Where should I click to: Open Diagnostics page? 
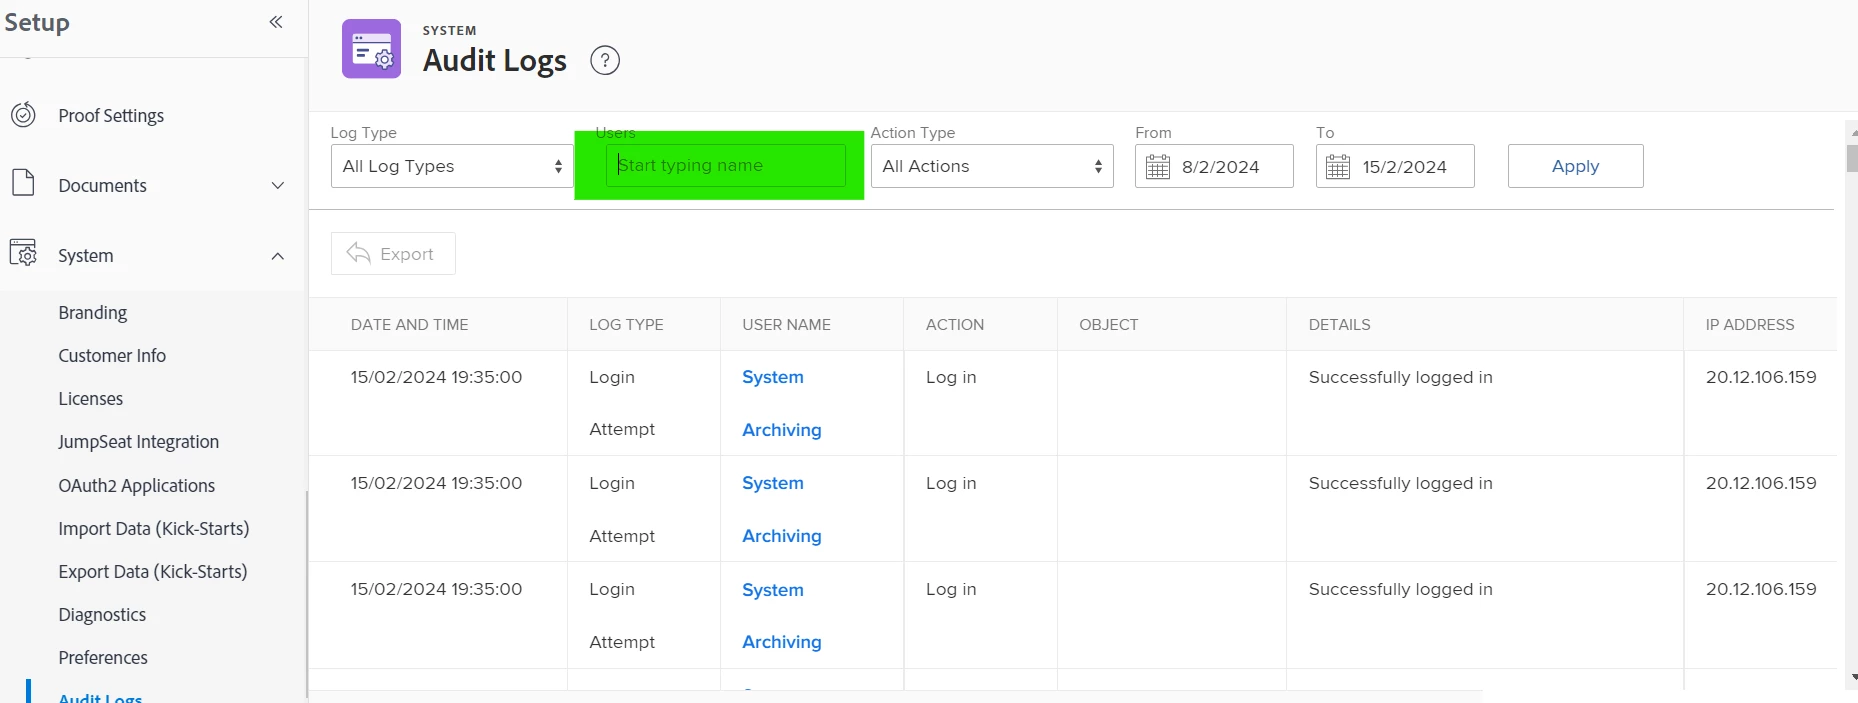coord(102,615)
